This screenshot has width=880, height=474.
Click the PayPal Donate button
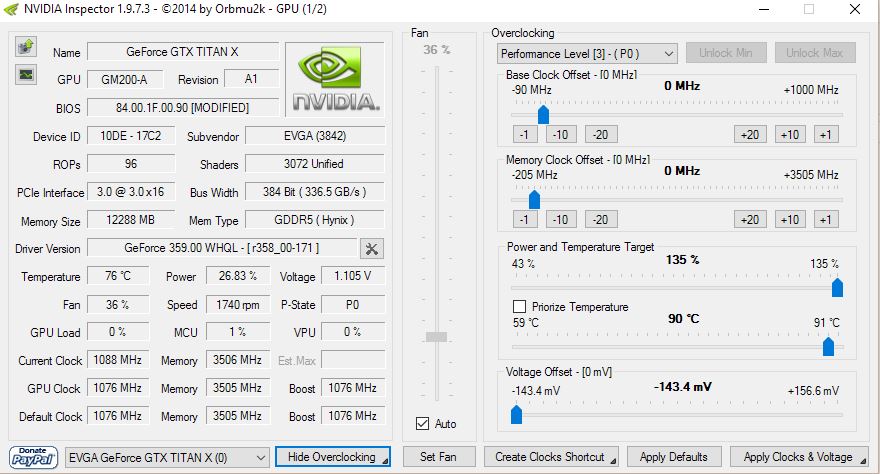coord(34,457)
